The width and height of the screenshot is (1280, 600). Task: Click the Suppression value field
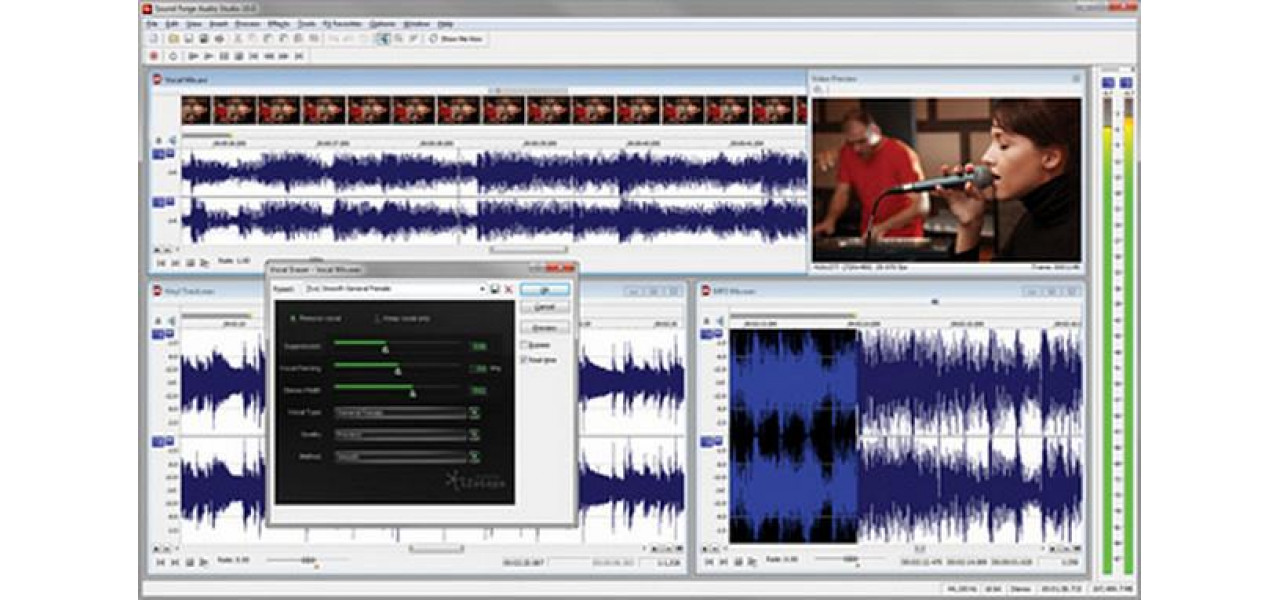coord(479,345)
